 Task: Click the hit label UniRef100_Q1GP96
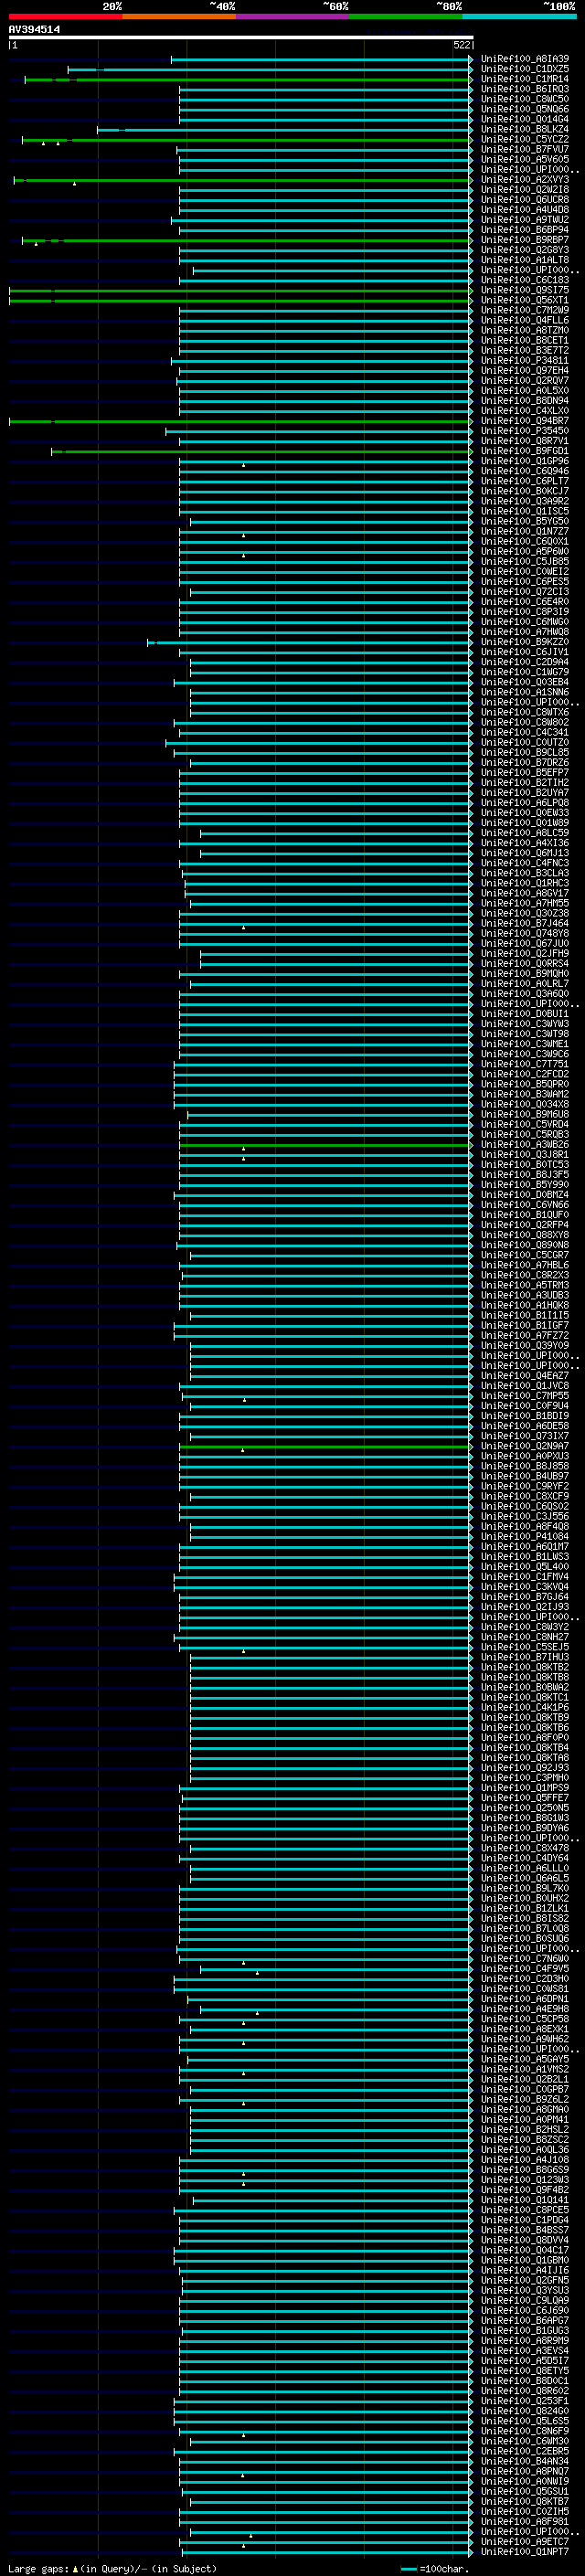click(525, 461)
